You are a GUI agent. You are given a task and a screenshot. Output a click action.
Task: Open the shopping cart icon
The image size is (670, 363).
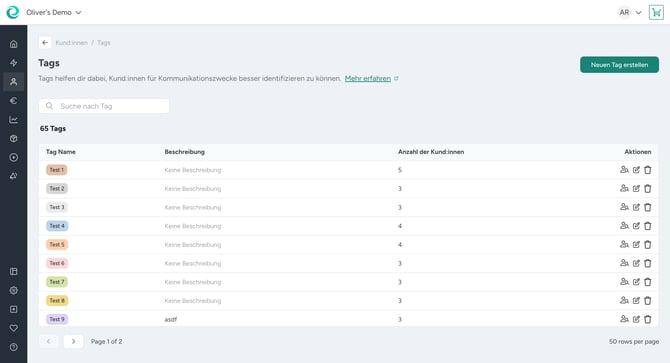tap(656, 12)
